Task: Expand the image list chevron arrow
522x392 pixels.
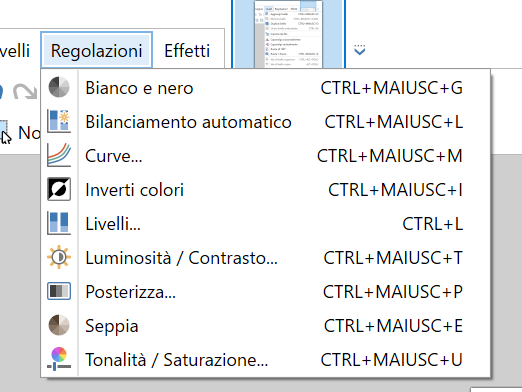Action: (360, 50)
